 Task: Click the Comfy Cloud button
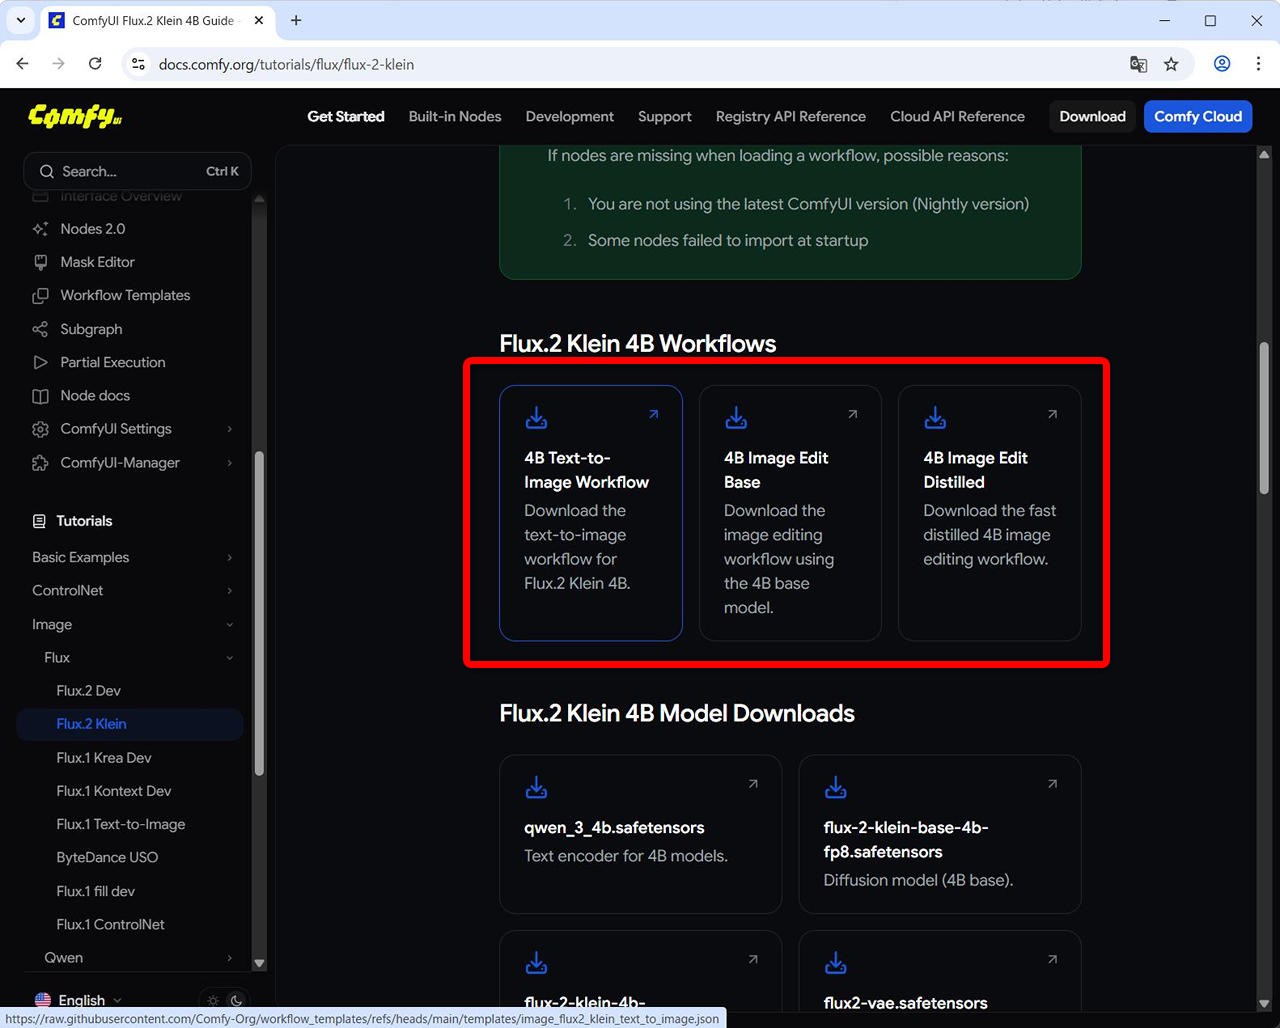click(x=1197, y=116)
